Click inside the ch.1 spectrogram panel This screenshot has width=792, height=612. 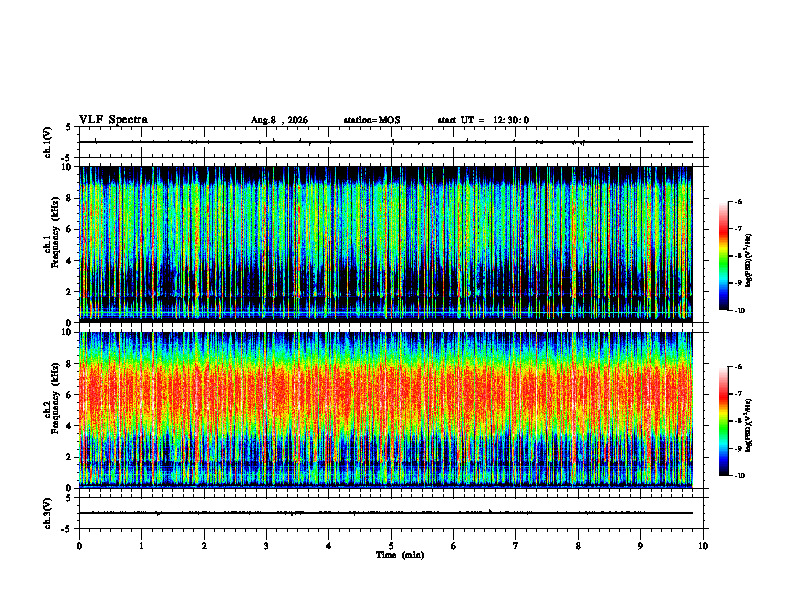(x=385, y=244)
